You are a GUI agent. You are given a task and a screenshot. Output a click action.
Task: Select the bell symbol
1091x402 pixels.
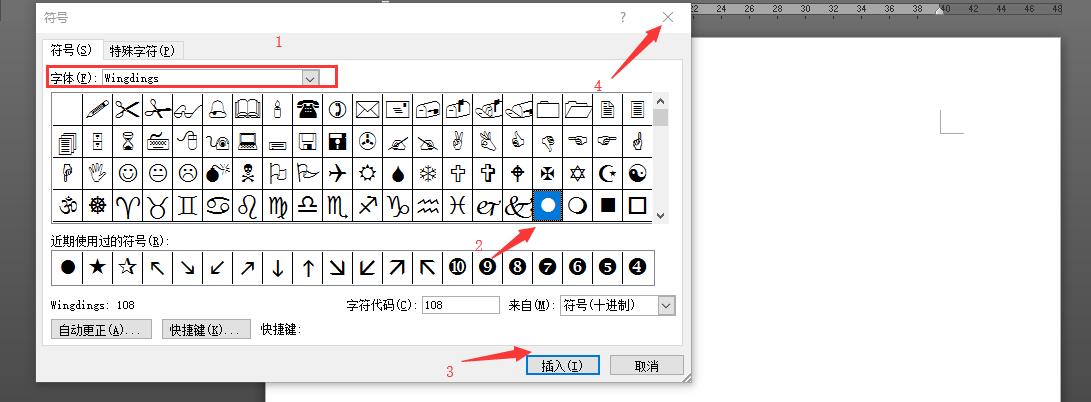(218, 109)
